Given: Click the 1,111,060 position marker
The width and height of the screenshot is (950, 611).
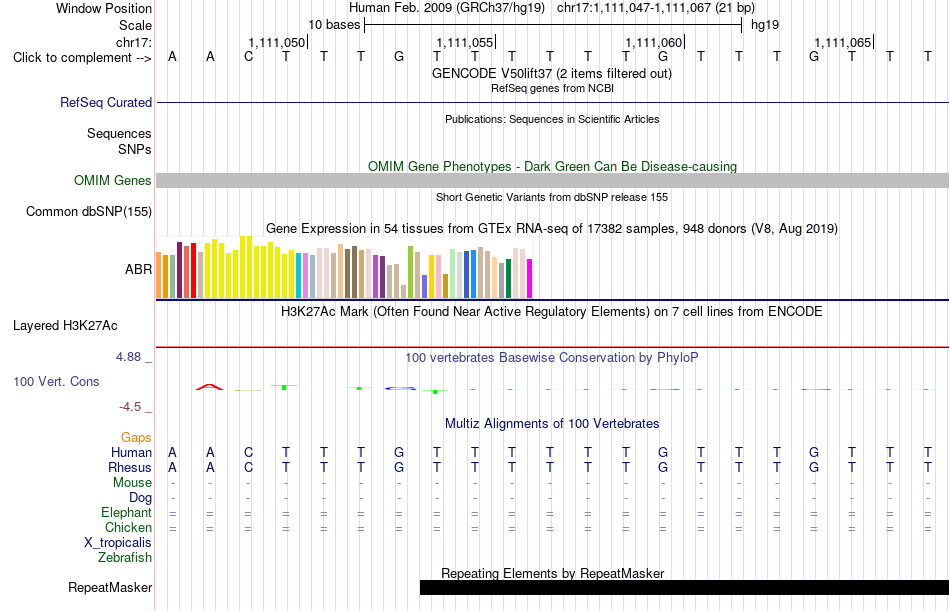Looking at the screenshot, I should point(655,42).
